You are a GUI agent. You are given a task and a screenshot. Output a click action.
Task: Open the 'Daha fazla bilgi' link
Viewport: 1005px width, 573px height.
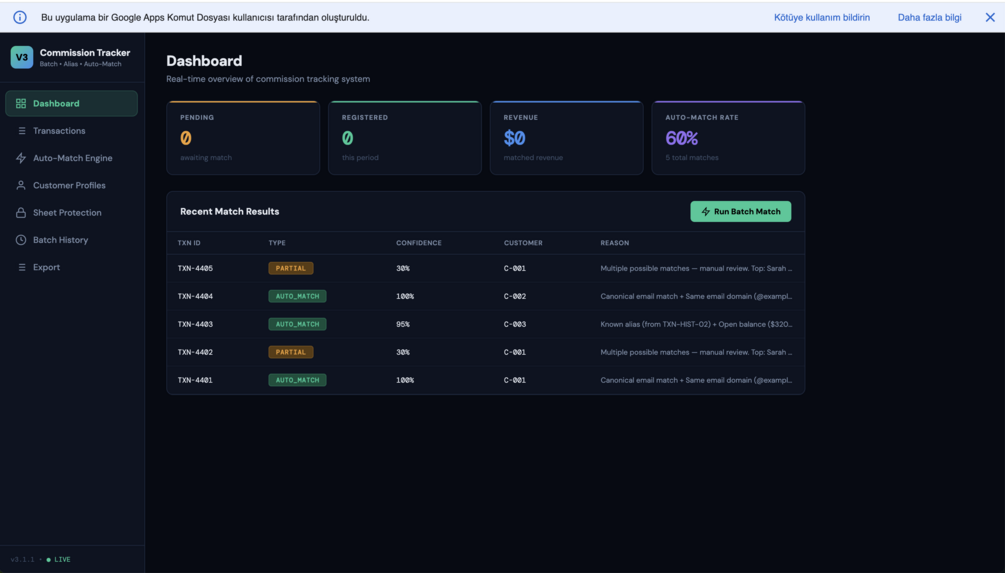coord(929,17)
